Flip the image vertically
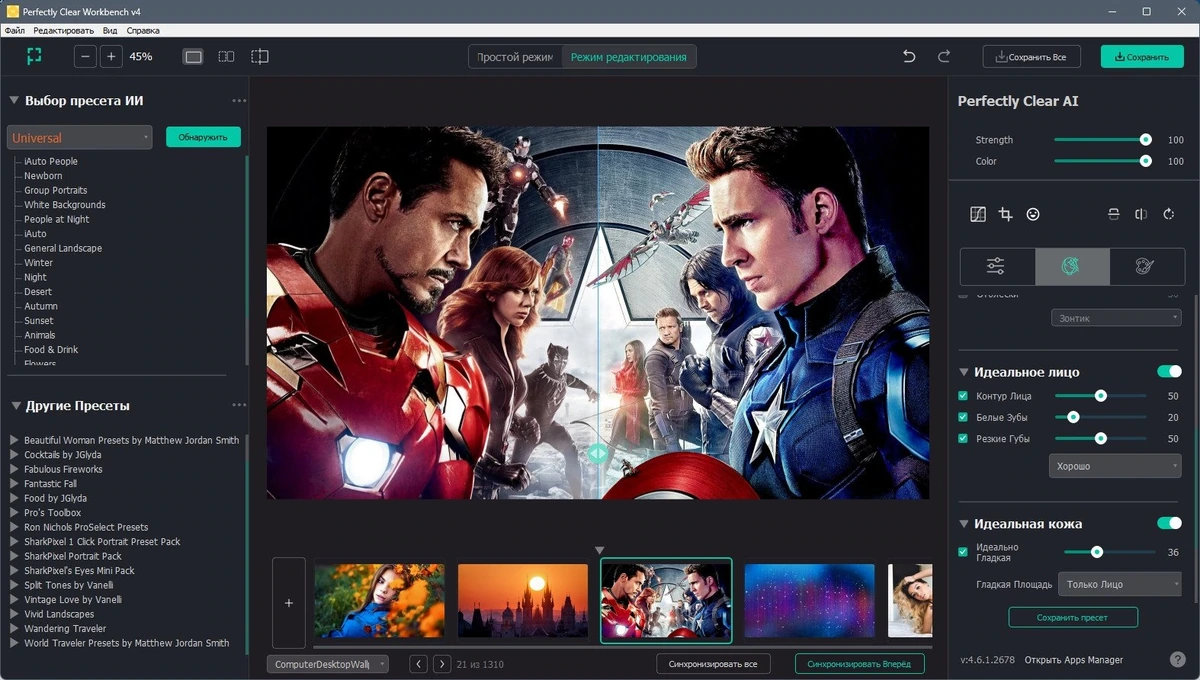Screen dimensions: 1200x680 pos(1113,214)
